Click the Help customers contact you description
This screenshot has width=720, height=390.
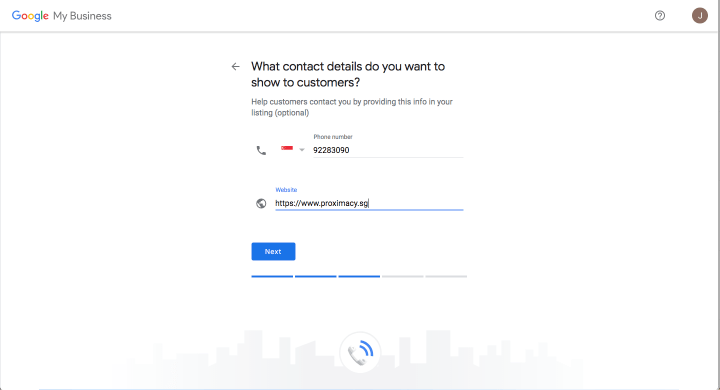352,107
